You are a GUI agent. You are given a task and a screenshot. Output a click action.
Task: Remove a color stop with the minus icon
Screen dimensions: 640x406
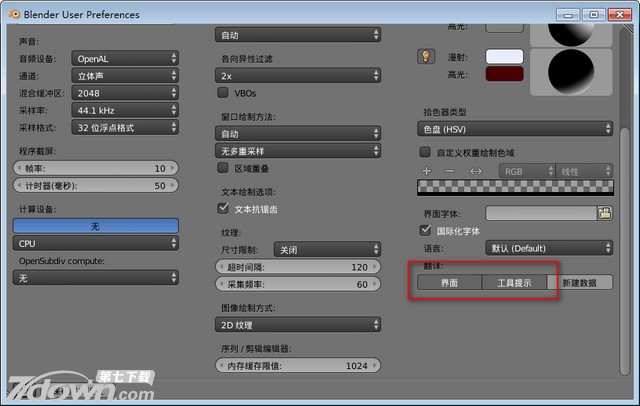[x=449, y=171]
